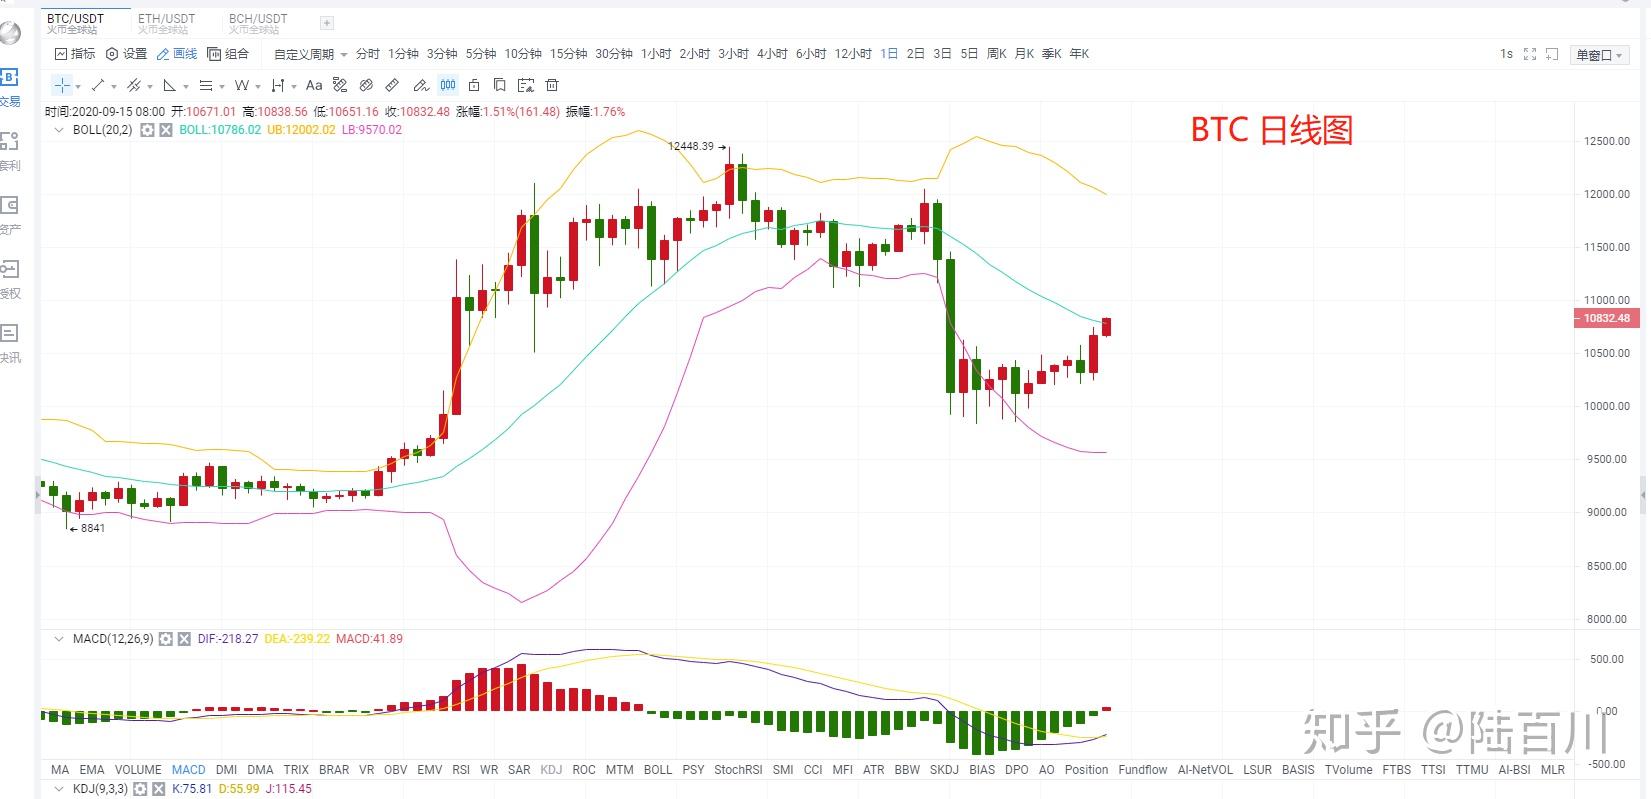
Task: Open the 单窗口 window layout dropdown
Action: (1600, 55)
